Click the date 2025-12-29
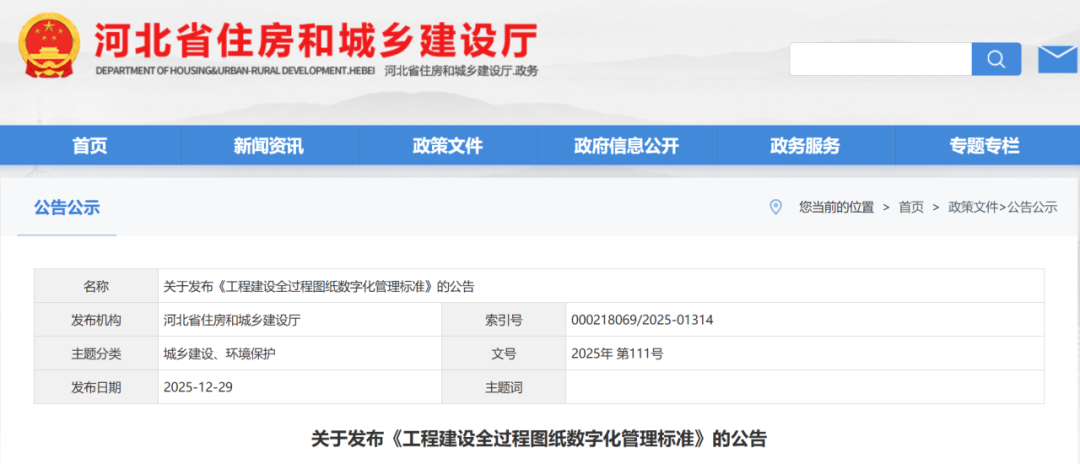Viewport: 1080px width, 464px height. tap(198, 387)
